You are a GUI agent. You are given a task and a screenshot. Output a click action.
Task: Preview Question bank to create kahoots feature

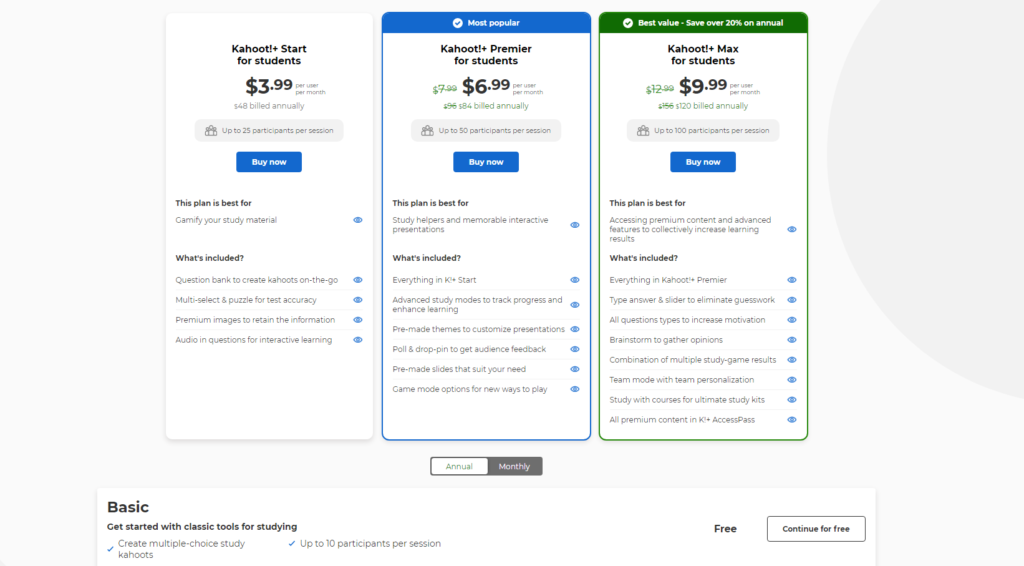point(358,280)
